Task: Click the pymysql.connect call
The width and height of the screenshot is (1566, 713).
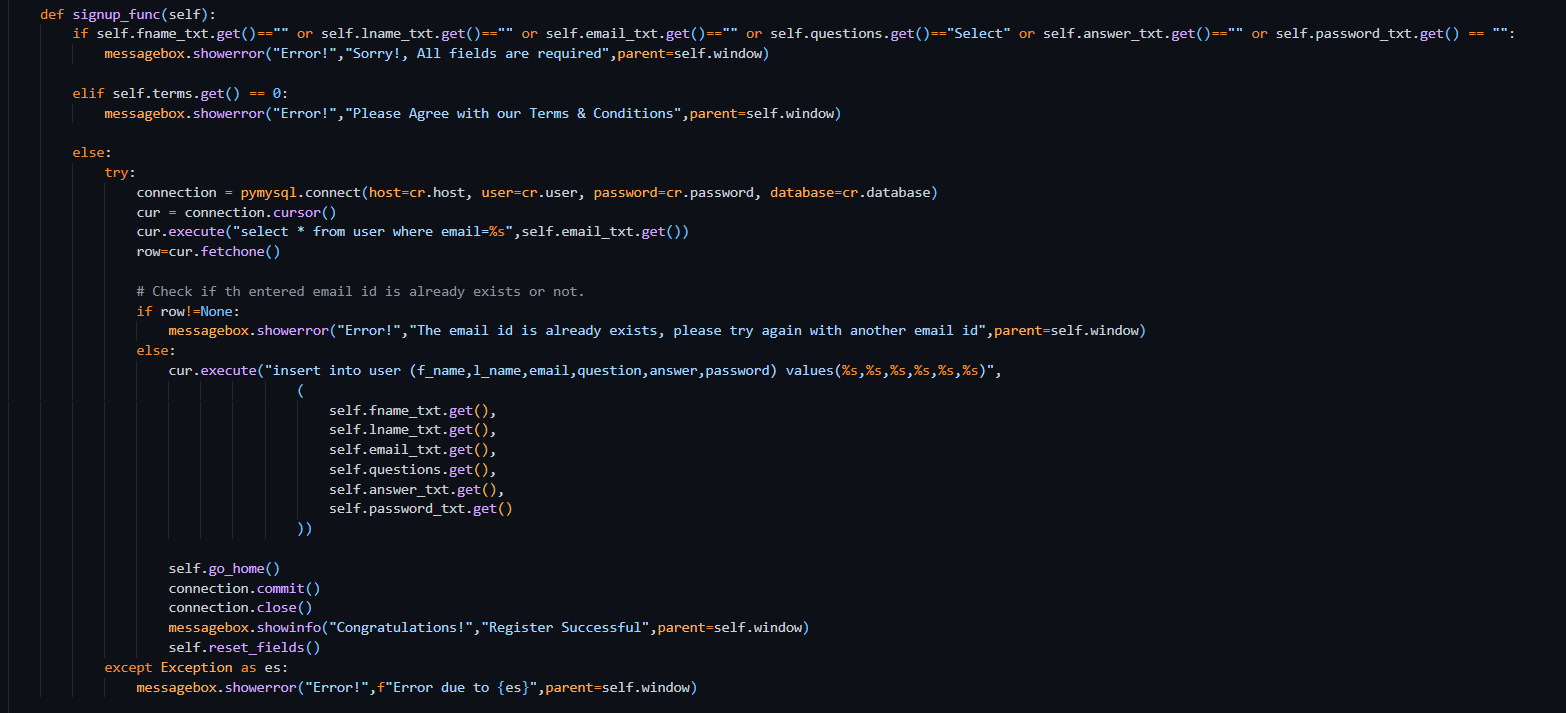Action: pos(301,193)
